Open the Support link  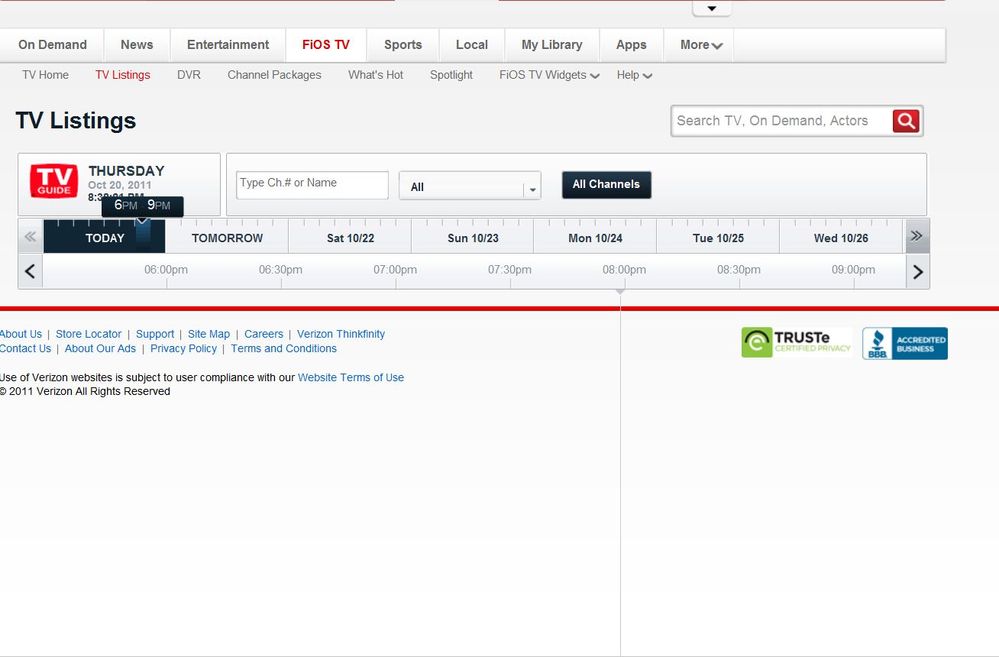click(x=155, y=334)
